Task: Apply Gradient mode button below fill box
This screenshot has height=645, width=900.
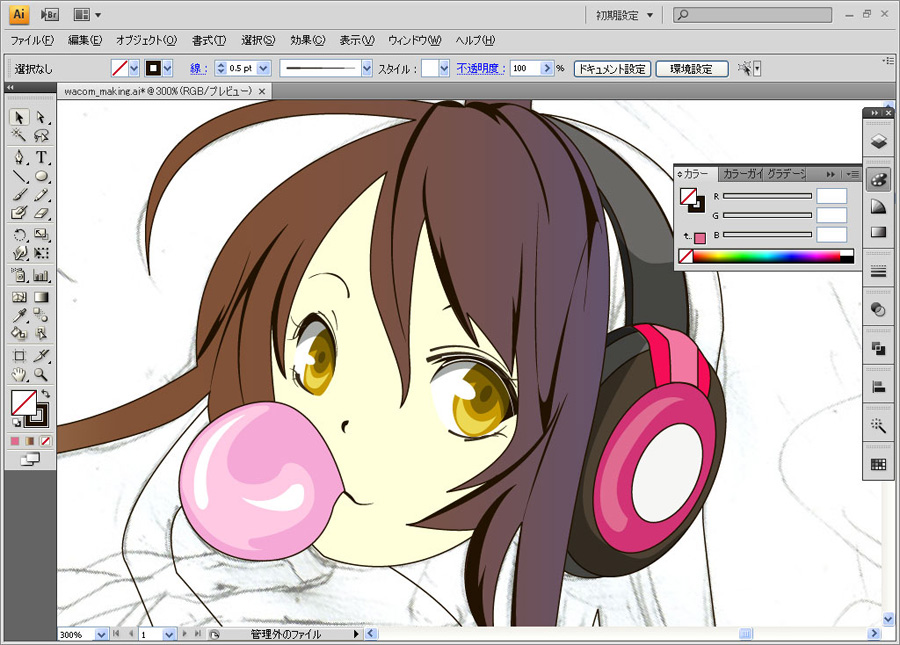Action: pos(30,441)
